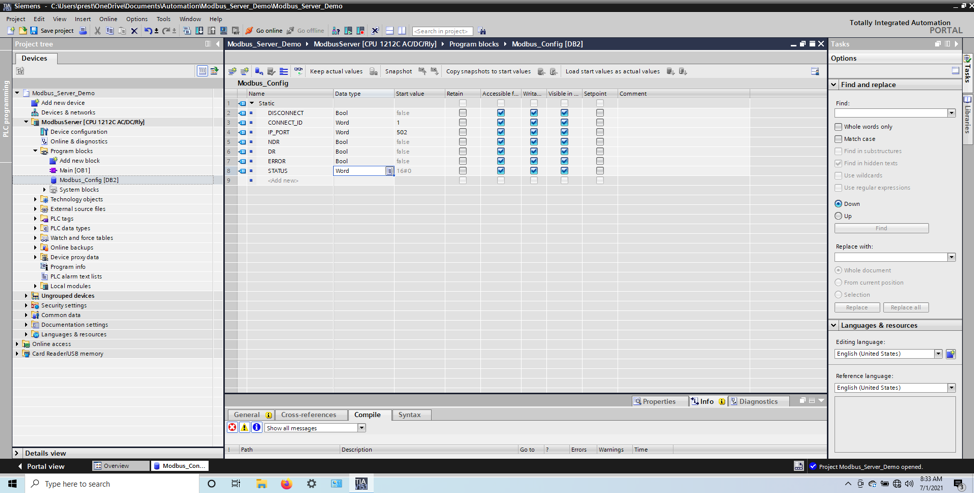974x493 pixels.
Task: Select the Down search direction radio button
Action: [x=839, y=204]
